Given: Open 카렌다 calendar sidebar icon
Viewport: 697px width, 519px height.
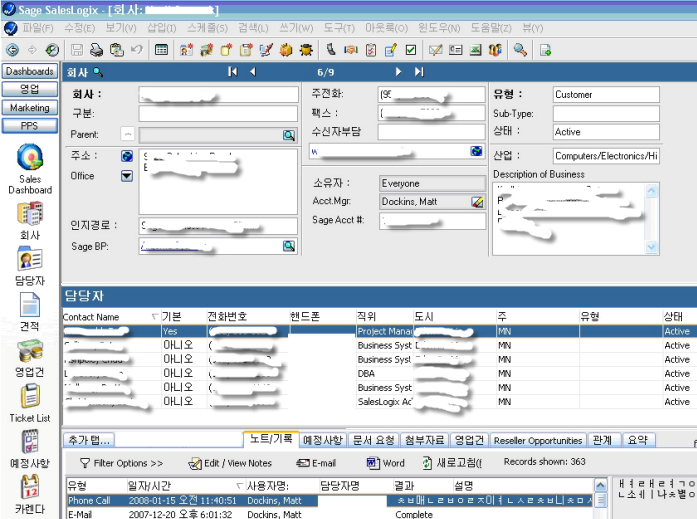Looking at the screenshot, I should (30, 494).
